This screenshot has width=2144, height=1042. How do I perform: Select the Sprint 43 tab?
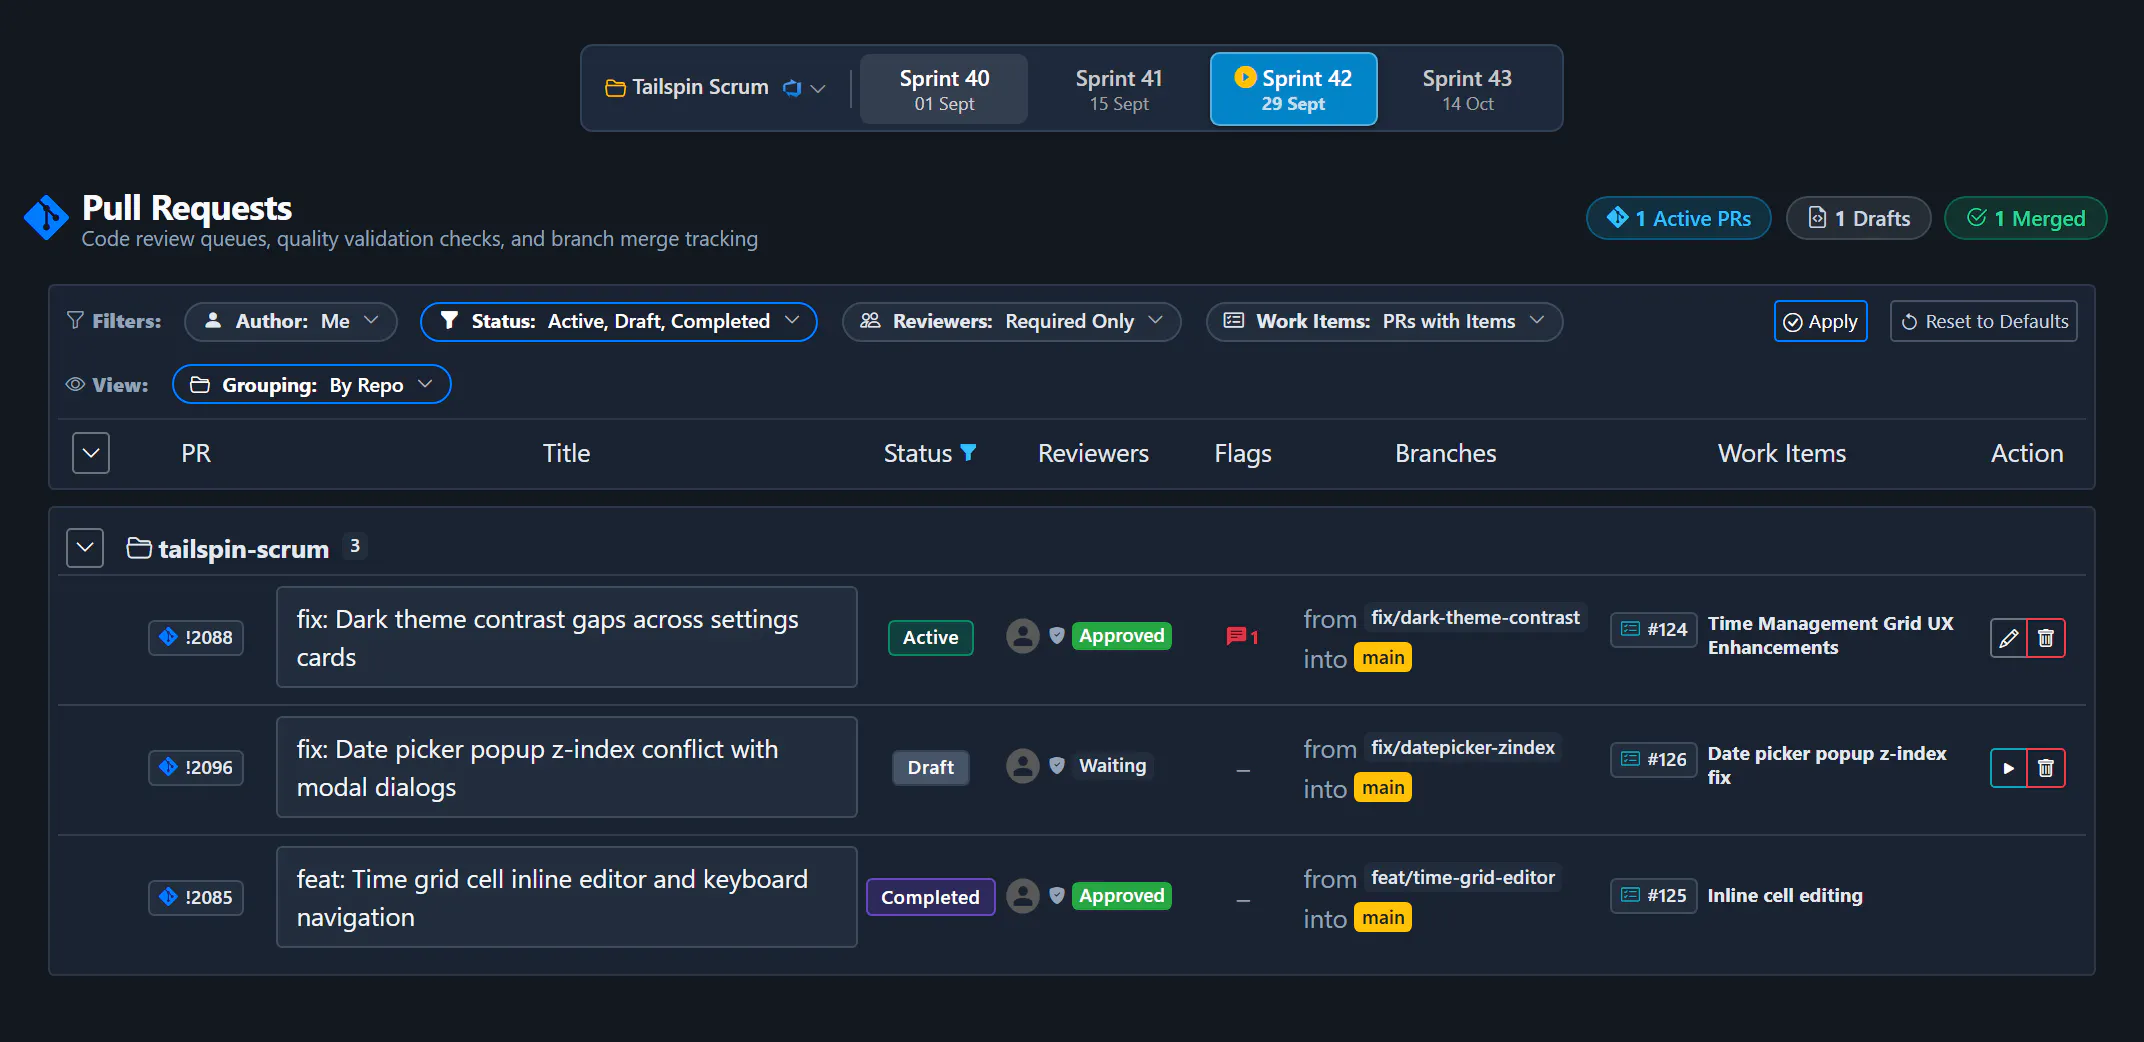(1467, 89)
